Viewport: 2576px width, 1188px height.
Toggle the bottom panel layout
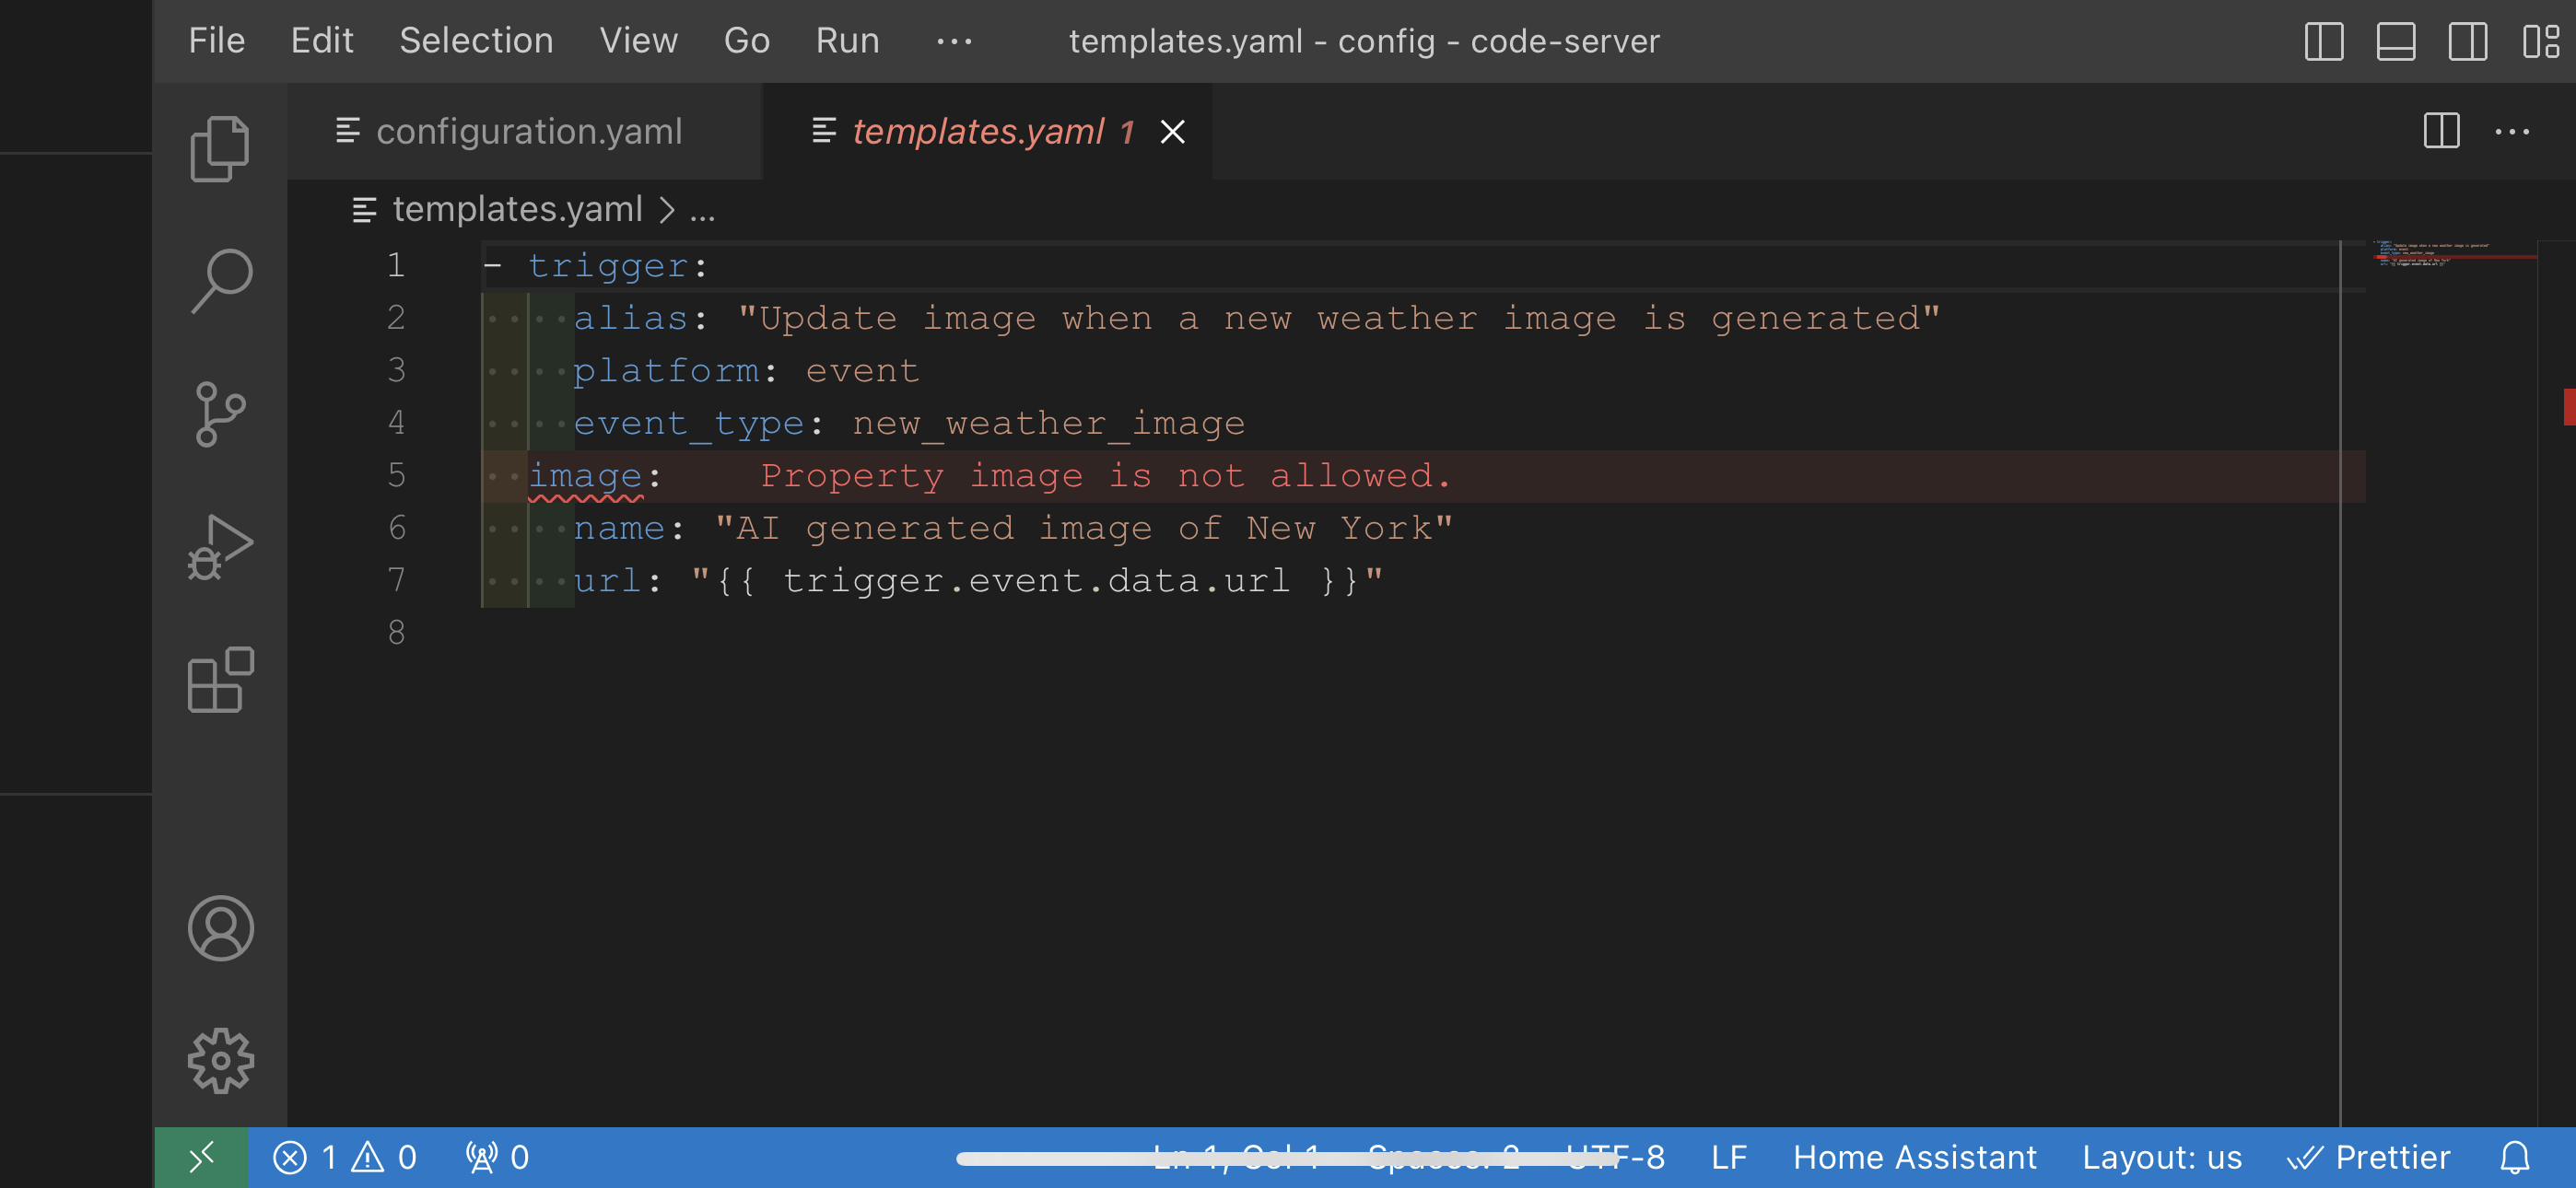coord(2395,41)
